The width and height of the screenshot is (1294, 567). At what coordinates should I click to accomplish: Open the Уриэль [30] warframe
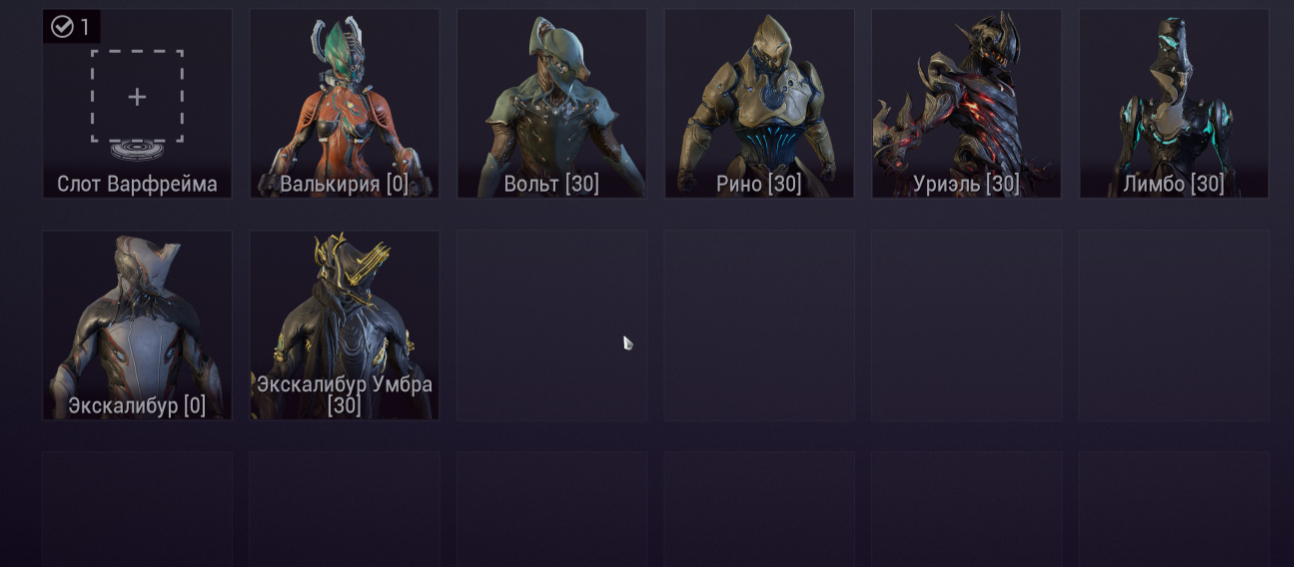(x=966, y=104)
